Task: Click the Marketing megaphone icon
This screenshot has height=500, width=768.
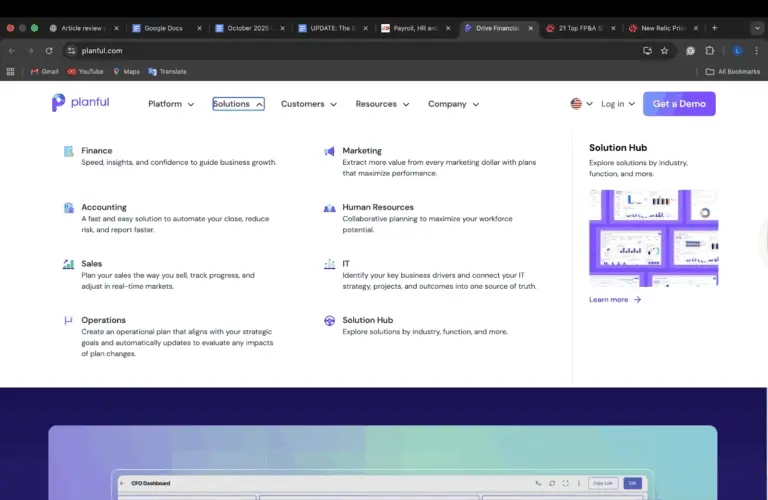Action: pos(329,151)
